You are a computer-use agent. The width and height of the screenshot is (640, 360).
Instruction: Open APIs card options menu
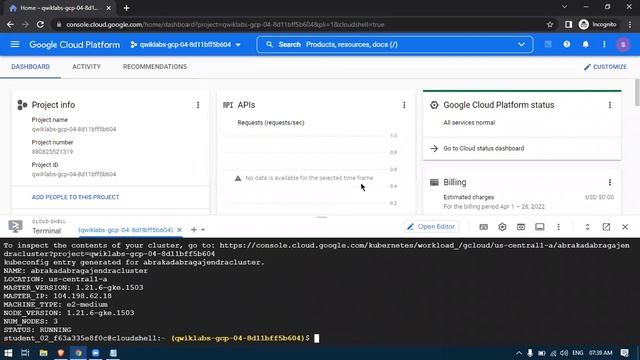click(x=404, y=105)
